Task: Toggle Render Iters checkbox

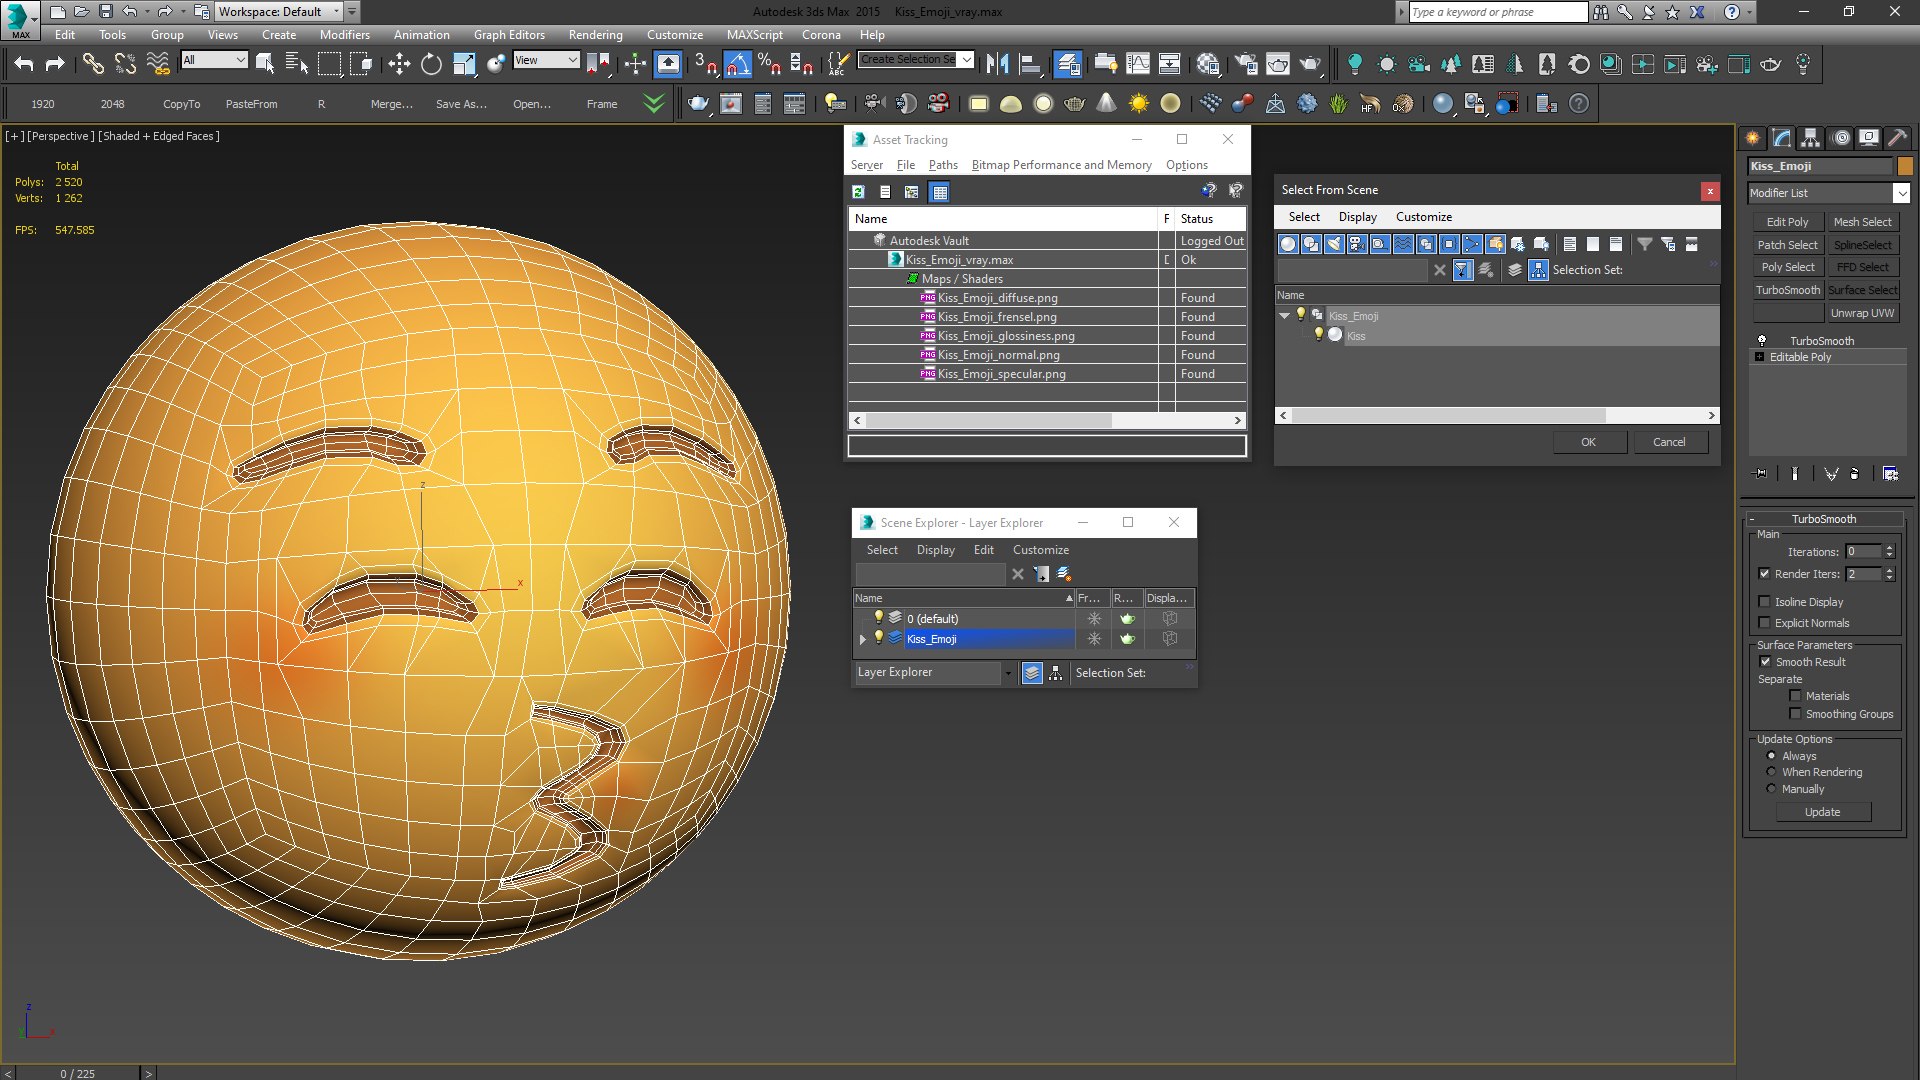Action: 1764,574
